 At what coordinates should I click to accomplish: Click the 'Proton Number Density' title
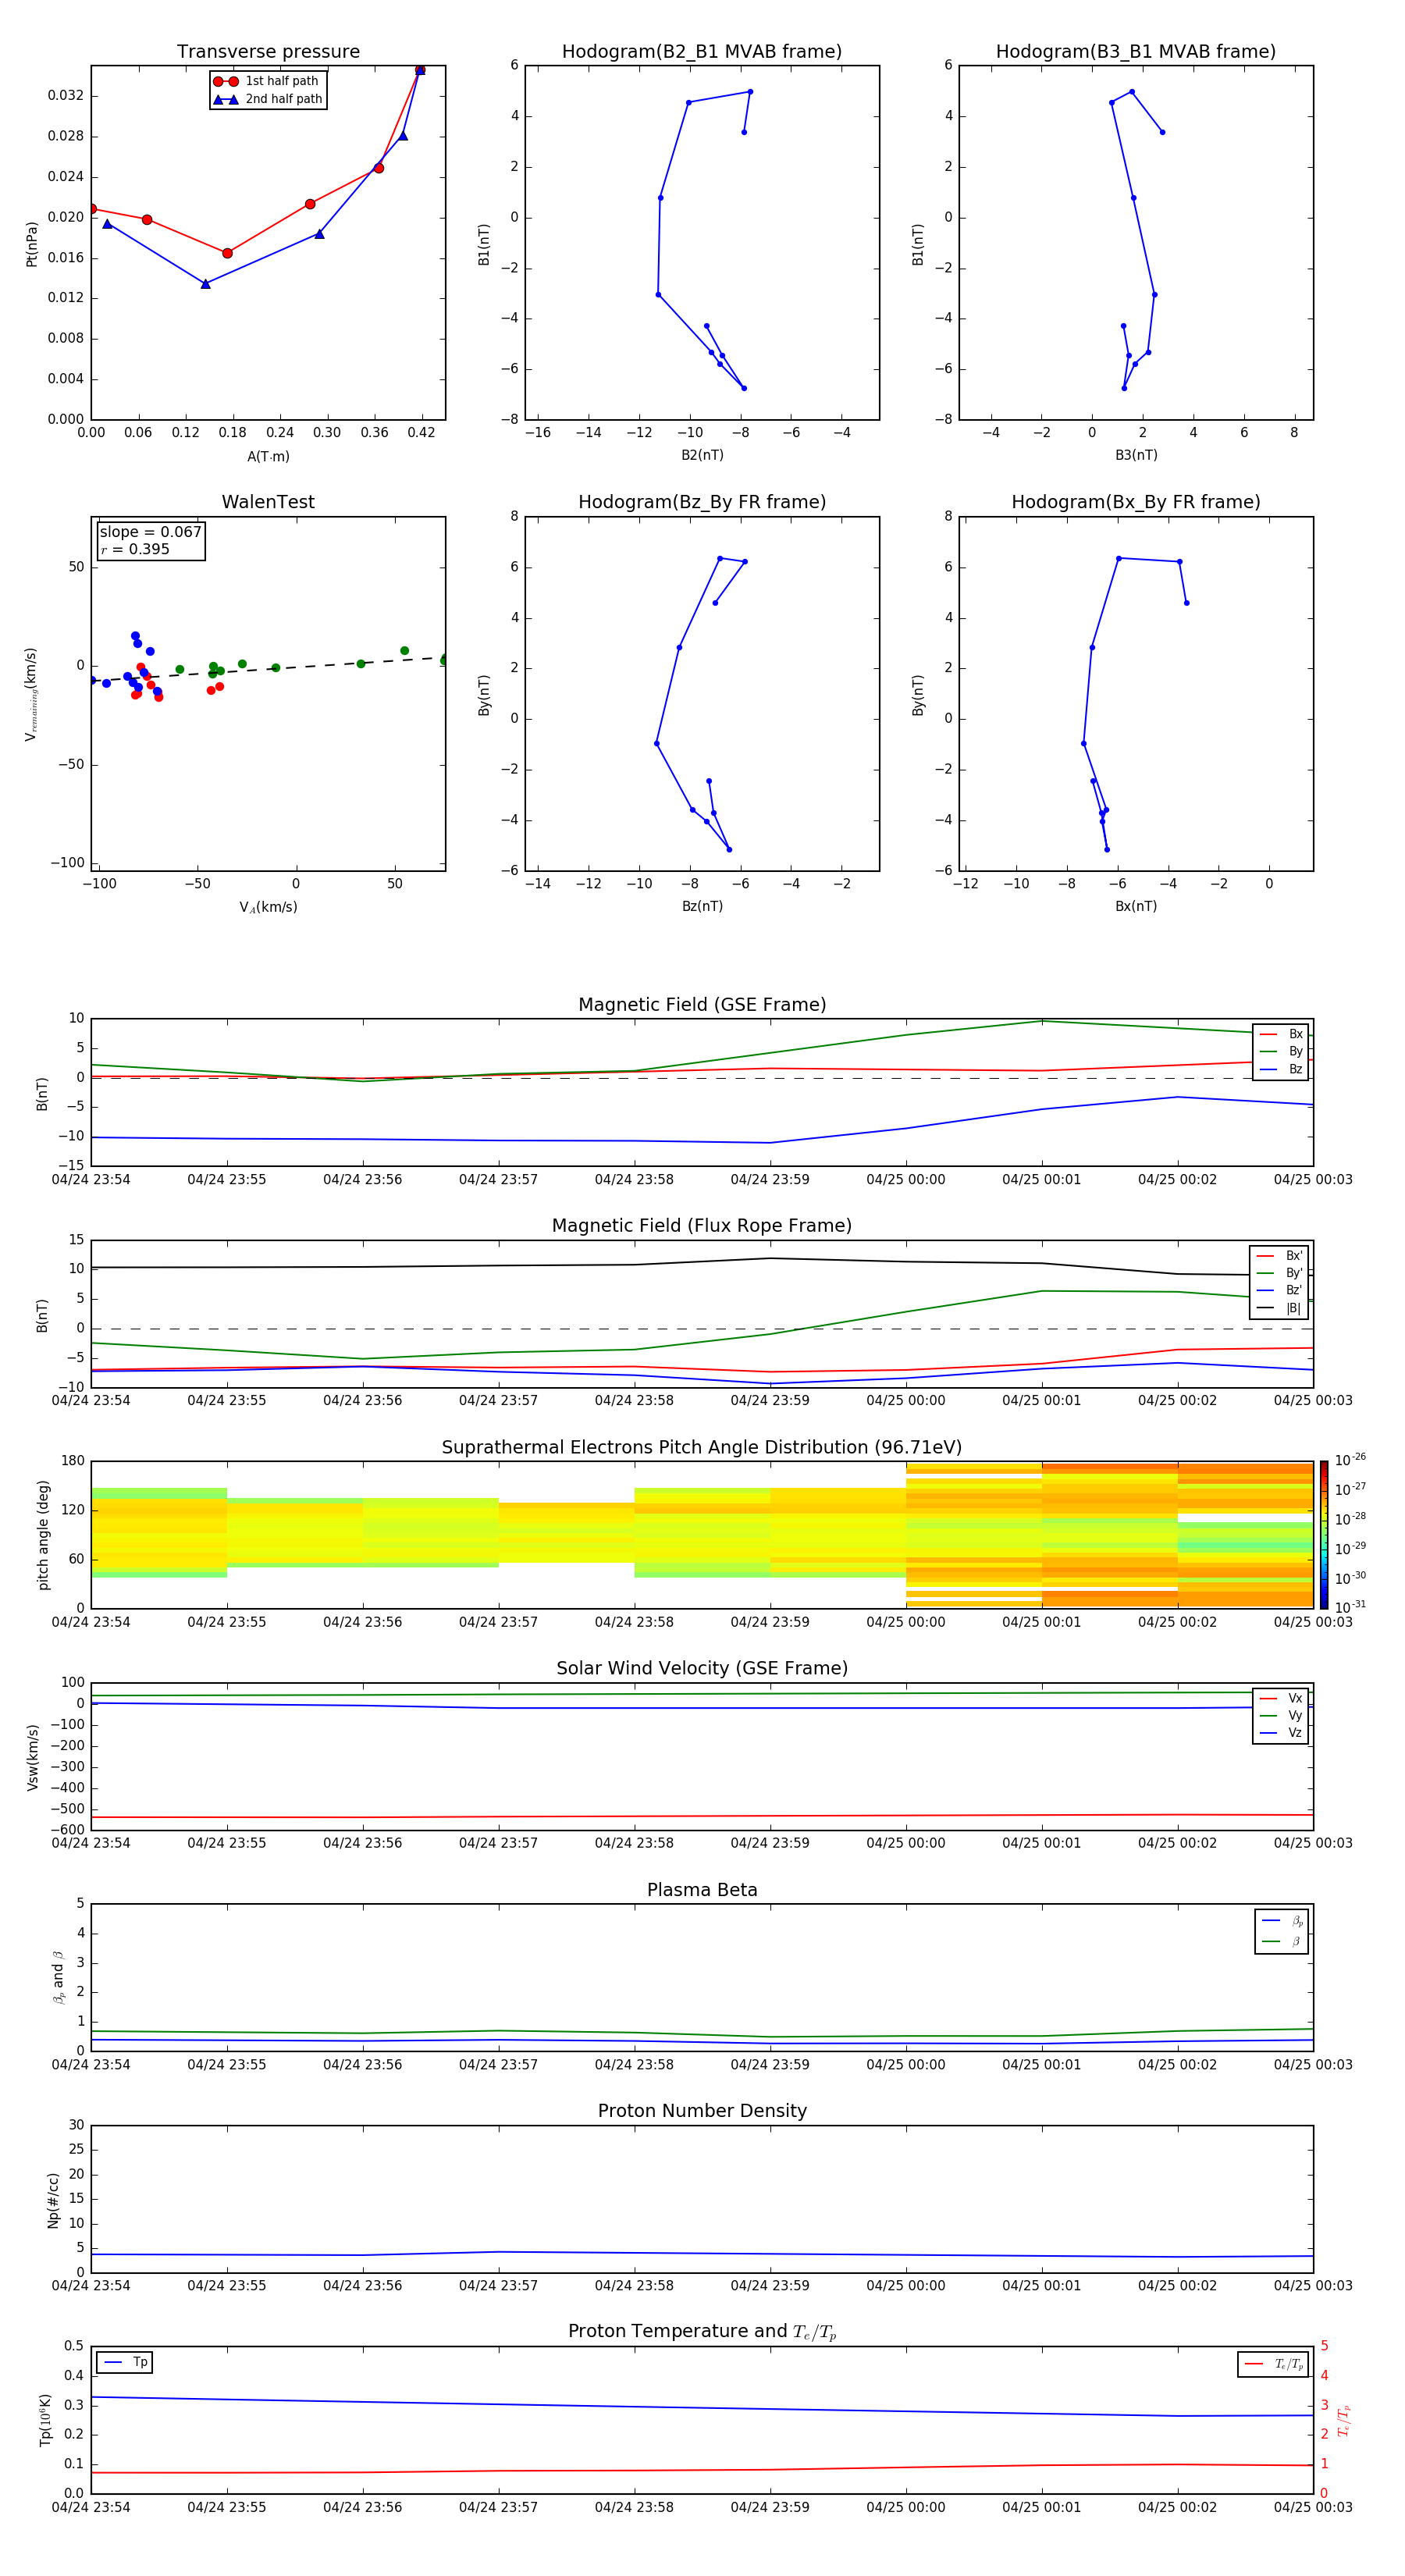tap(702, 2111)
